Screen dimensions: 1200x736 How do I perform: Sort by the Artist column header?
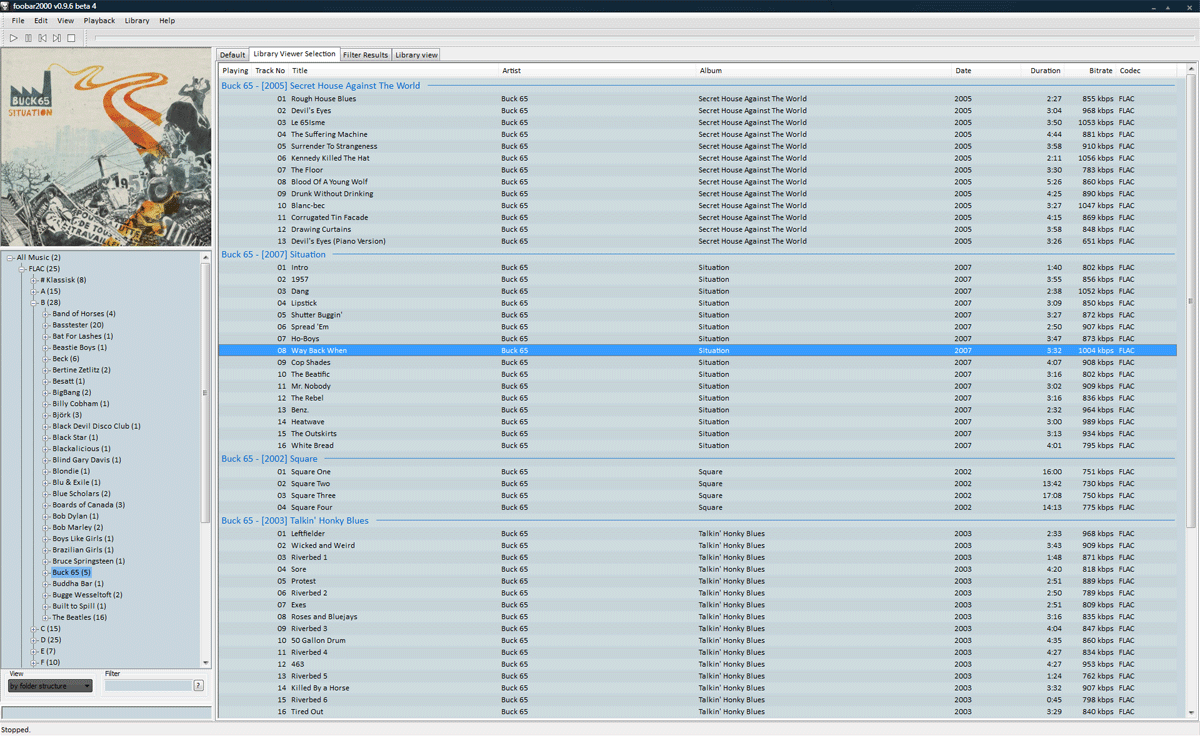coord(597,71)
